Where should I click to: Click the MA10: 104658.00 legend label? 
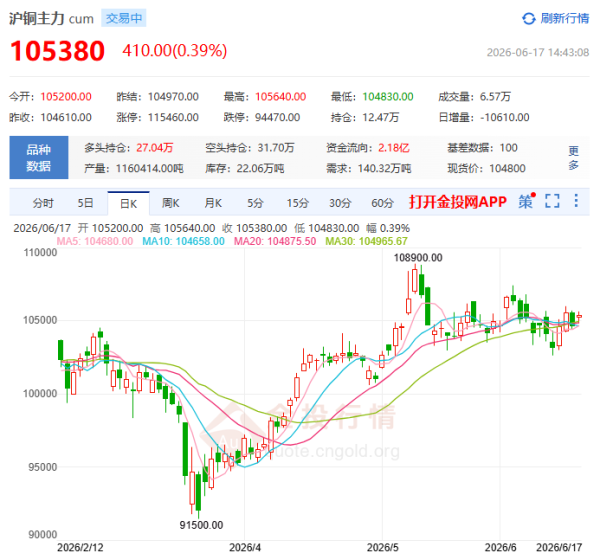pyautogui.click(x=183, y=241)
